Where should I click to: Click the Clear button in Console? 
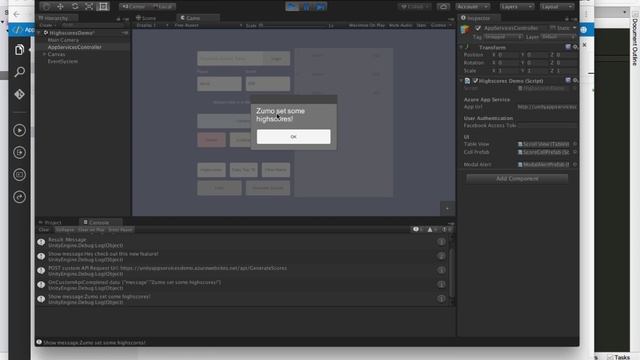(x=44, y=230)
